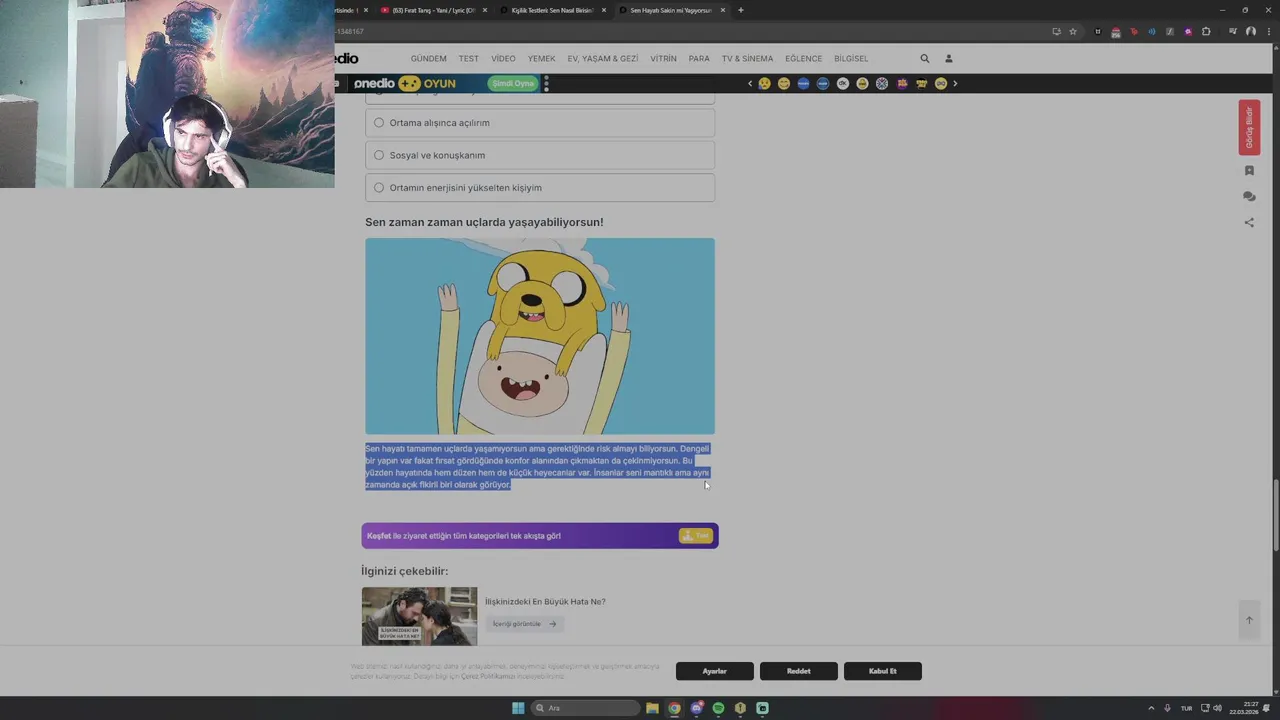Go to BİLGİSEL category
Screen dimensions: 1280x720
851,59
